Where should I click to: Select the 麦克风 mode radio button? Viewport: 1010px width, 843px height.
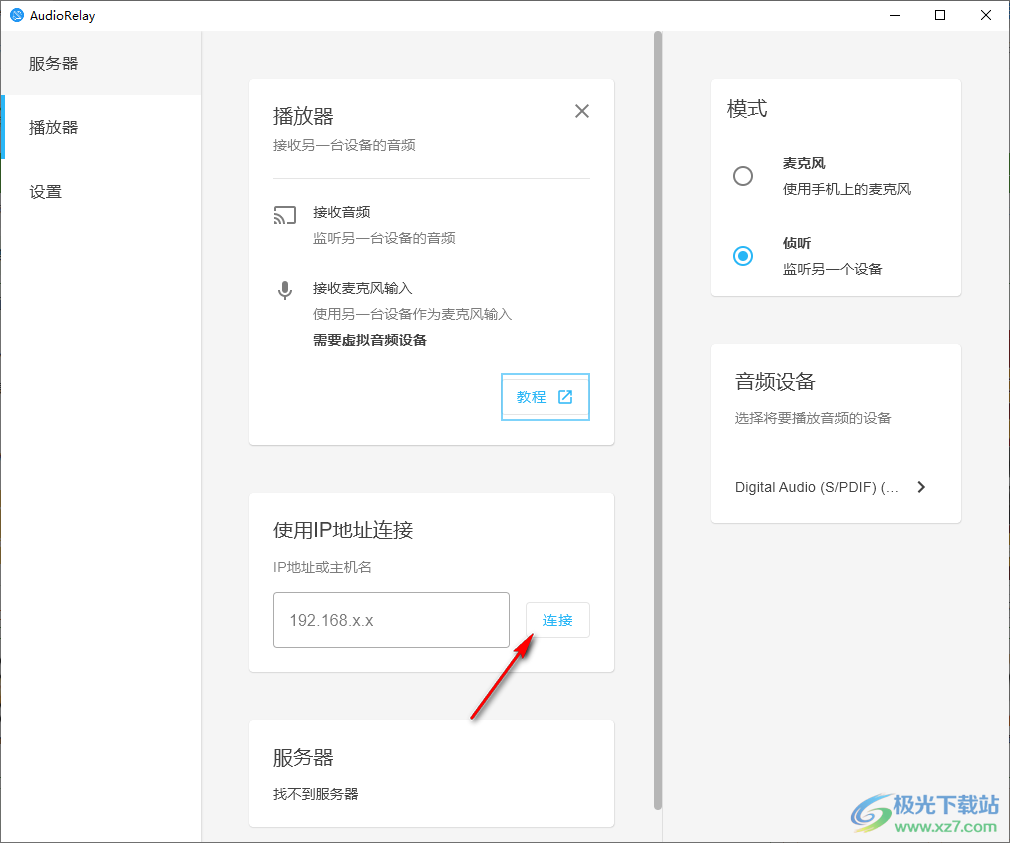[x=743, y=176]
